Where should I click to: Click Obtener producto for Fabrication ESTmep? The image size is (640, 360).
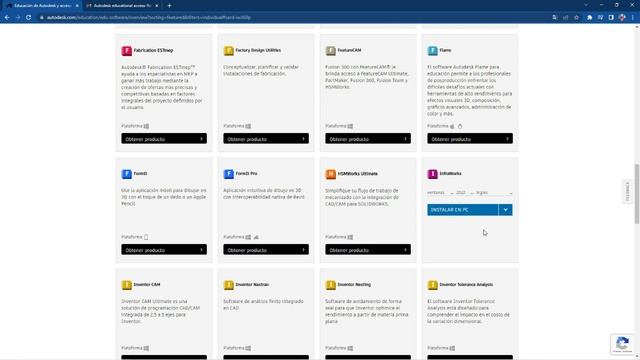(164, 139)
